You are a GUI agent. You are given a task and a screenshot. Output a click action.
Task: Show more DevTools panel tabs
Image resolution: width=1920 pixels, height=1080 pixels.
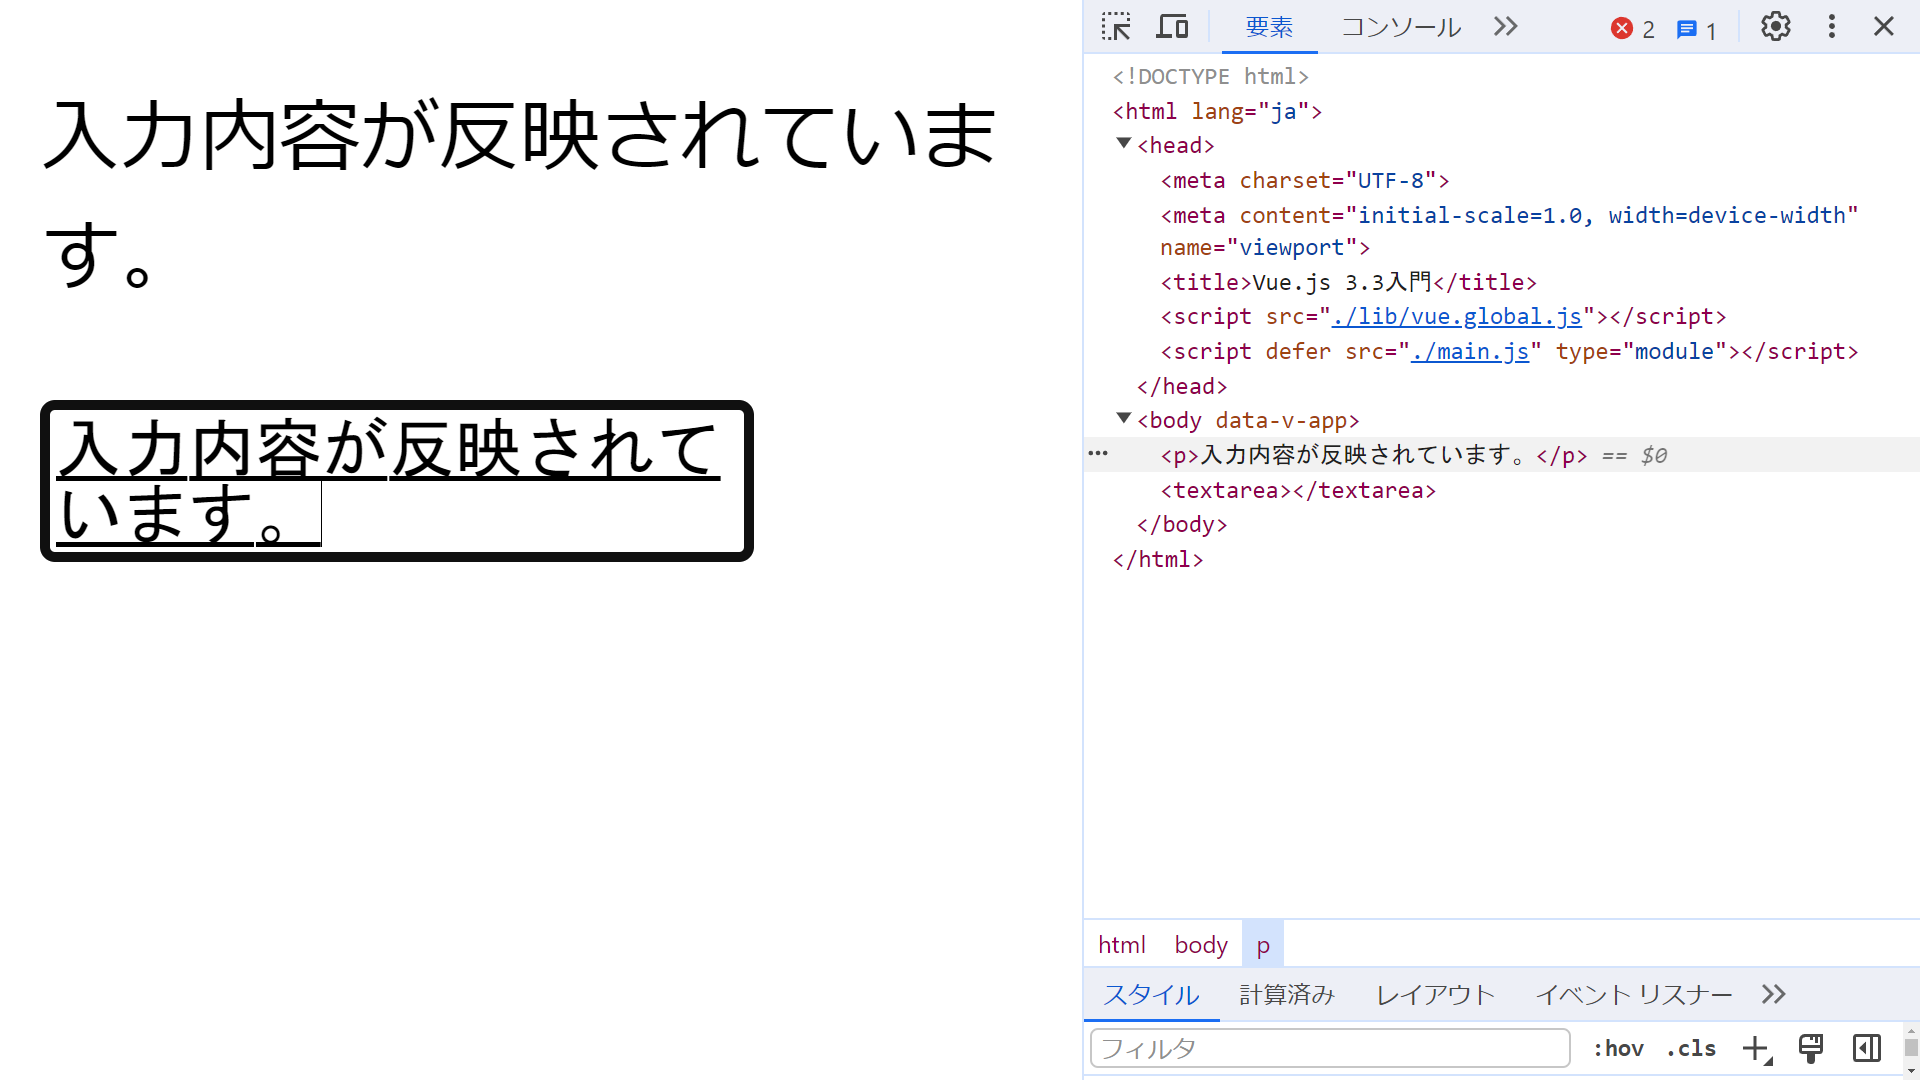[x=1505, y=27]
